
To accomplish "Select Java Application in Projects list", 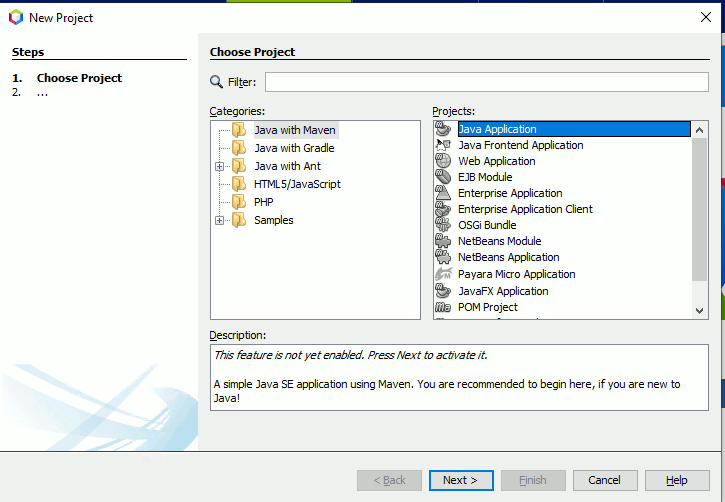I will pos(574,129).
